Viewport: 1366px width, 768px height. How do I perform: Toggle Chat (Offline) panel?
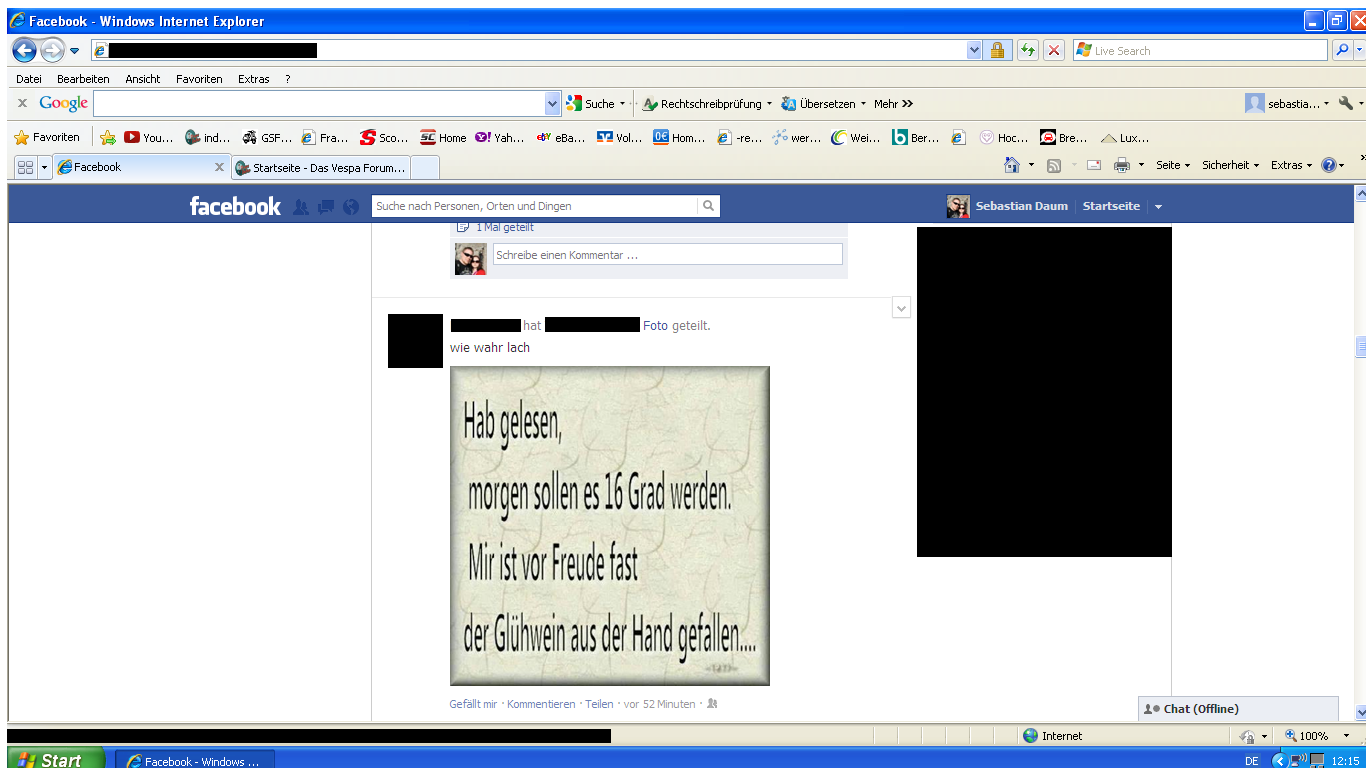click(1237, 709)
